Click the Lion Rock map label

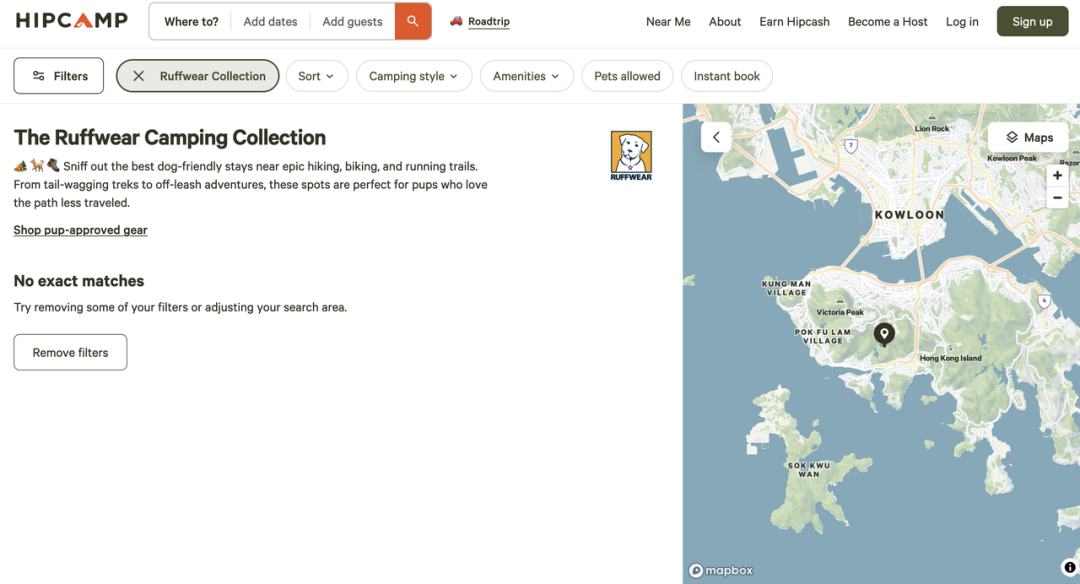(x=931, y=129)
